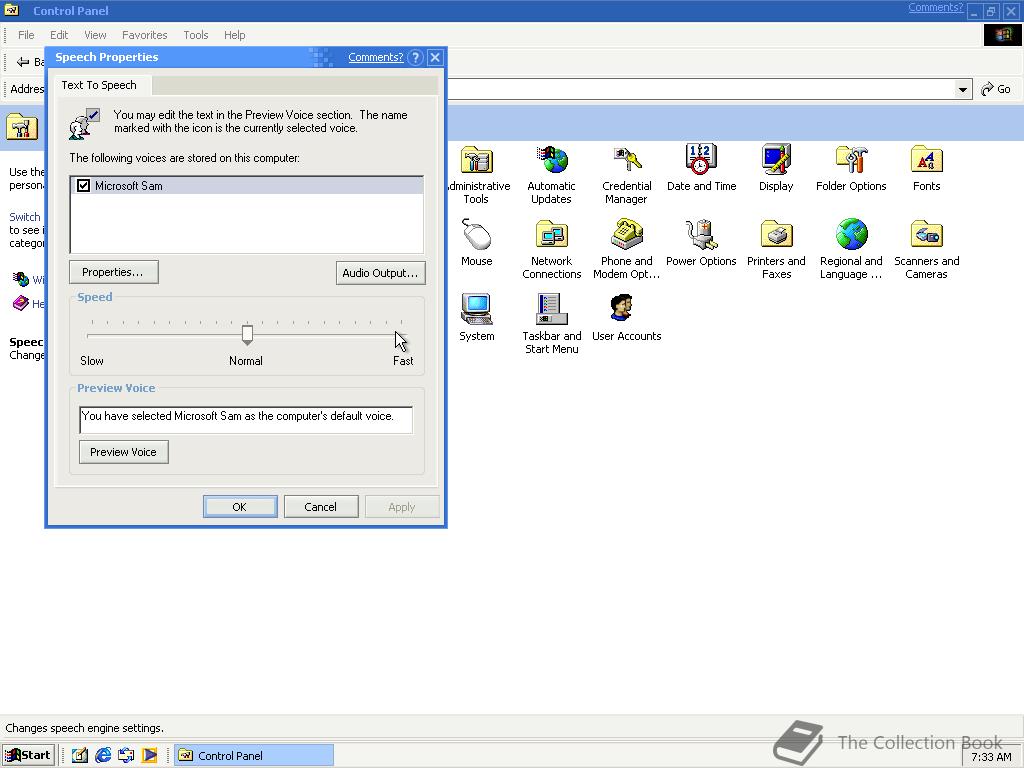Open the Help menu
The image size is (1024, 768).
234,35
